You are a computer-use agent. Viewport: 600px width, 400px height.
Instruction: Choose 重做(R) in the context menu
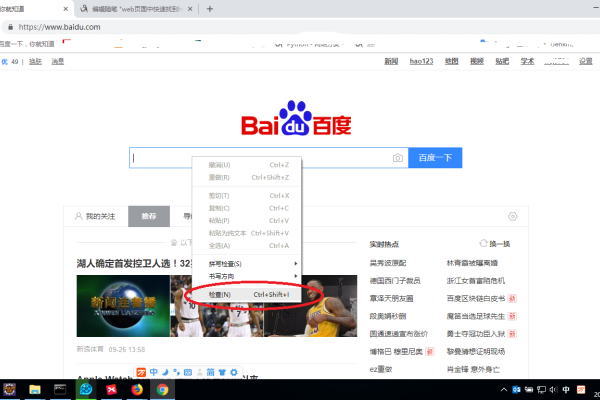click(x=246, y=177)
